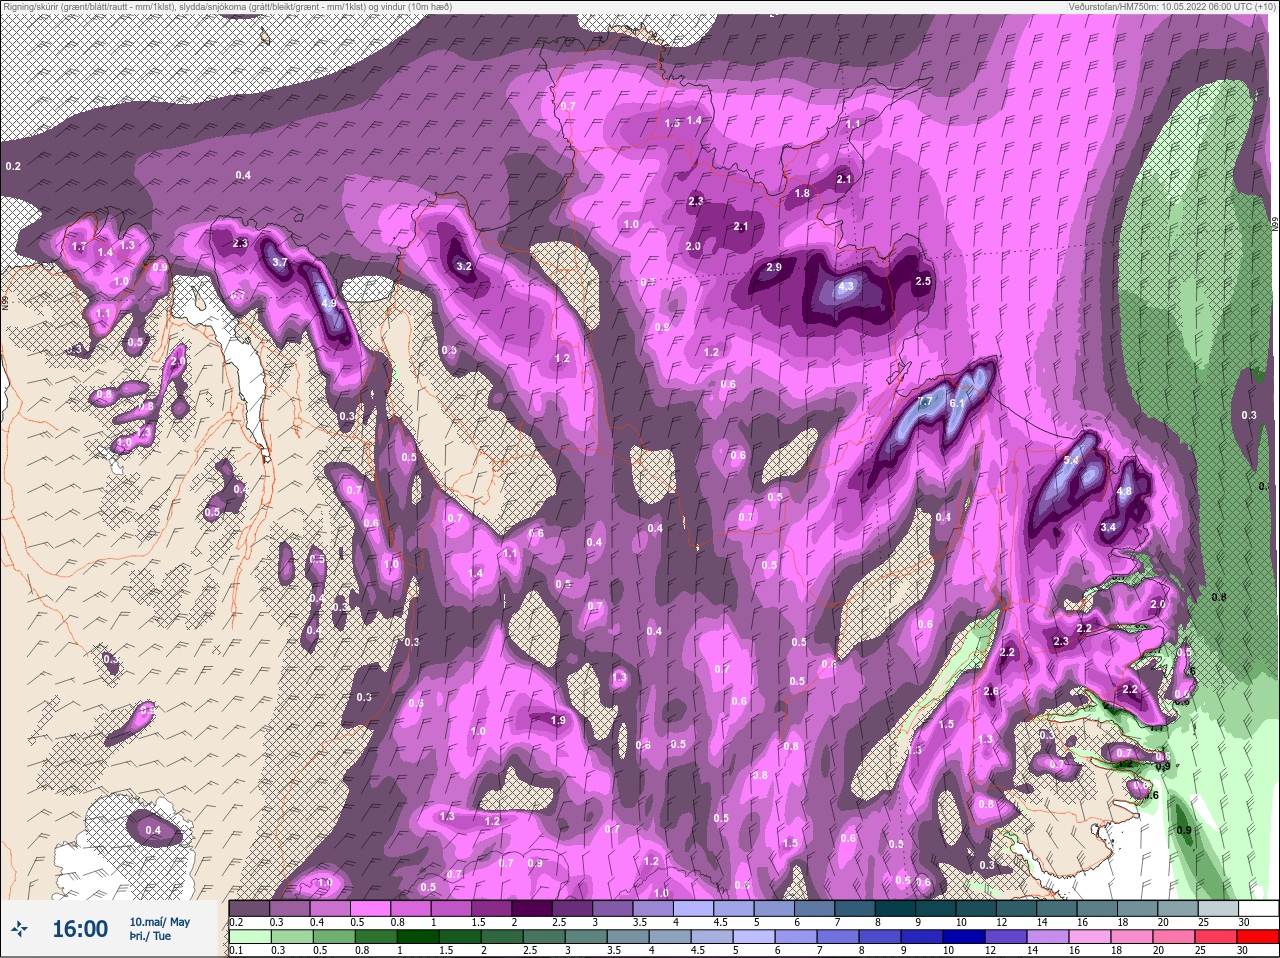Click the '10.maí/ May' date label
This screenshot has height=958, width=1280.
point(159,922)
